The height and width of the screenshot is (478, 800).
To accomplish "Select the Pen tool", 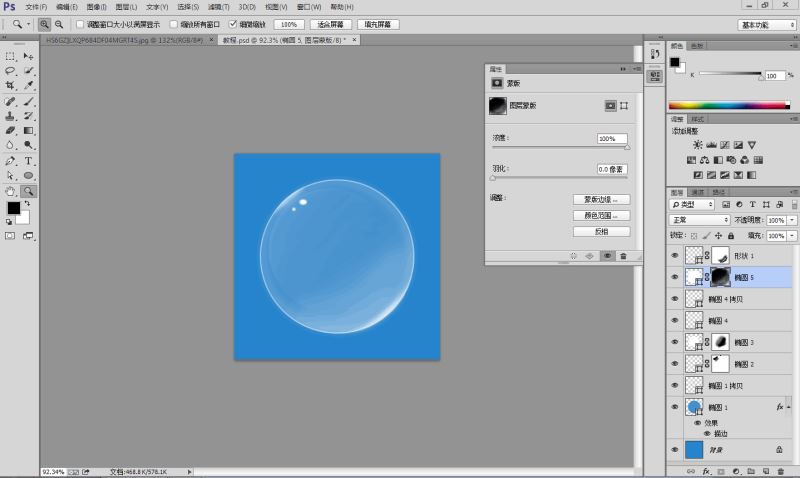I will click(x=11, y=160).
